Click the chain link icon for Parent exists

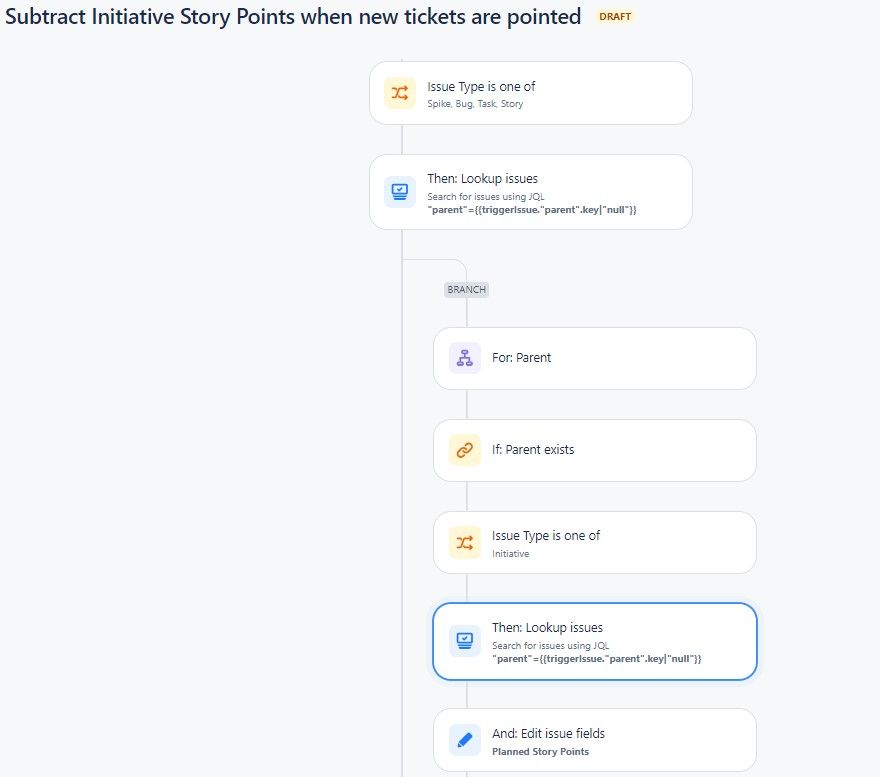464,450
